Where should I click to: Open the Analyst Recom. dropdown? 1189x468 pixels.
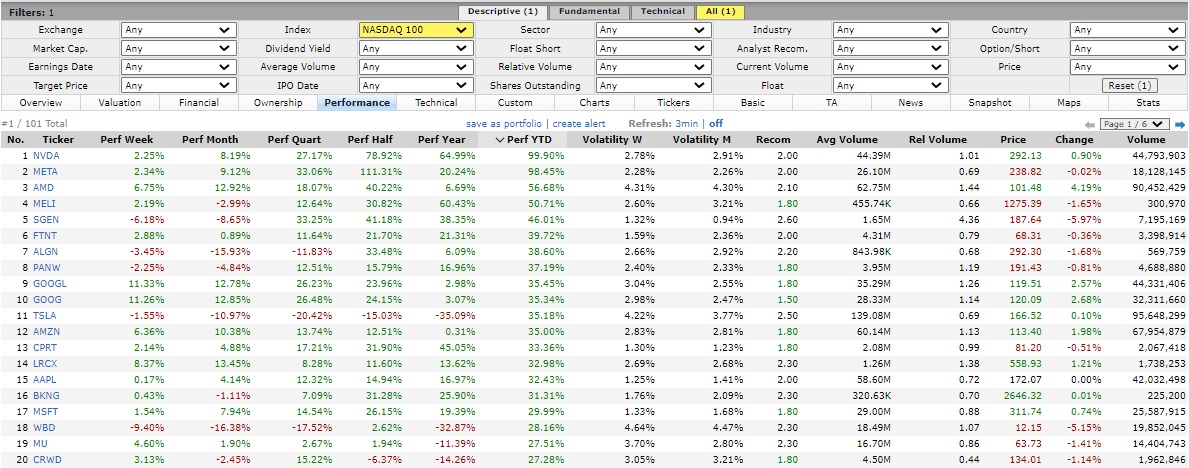[x=890, y=49]
